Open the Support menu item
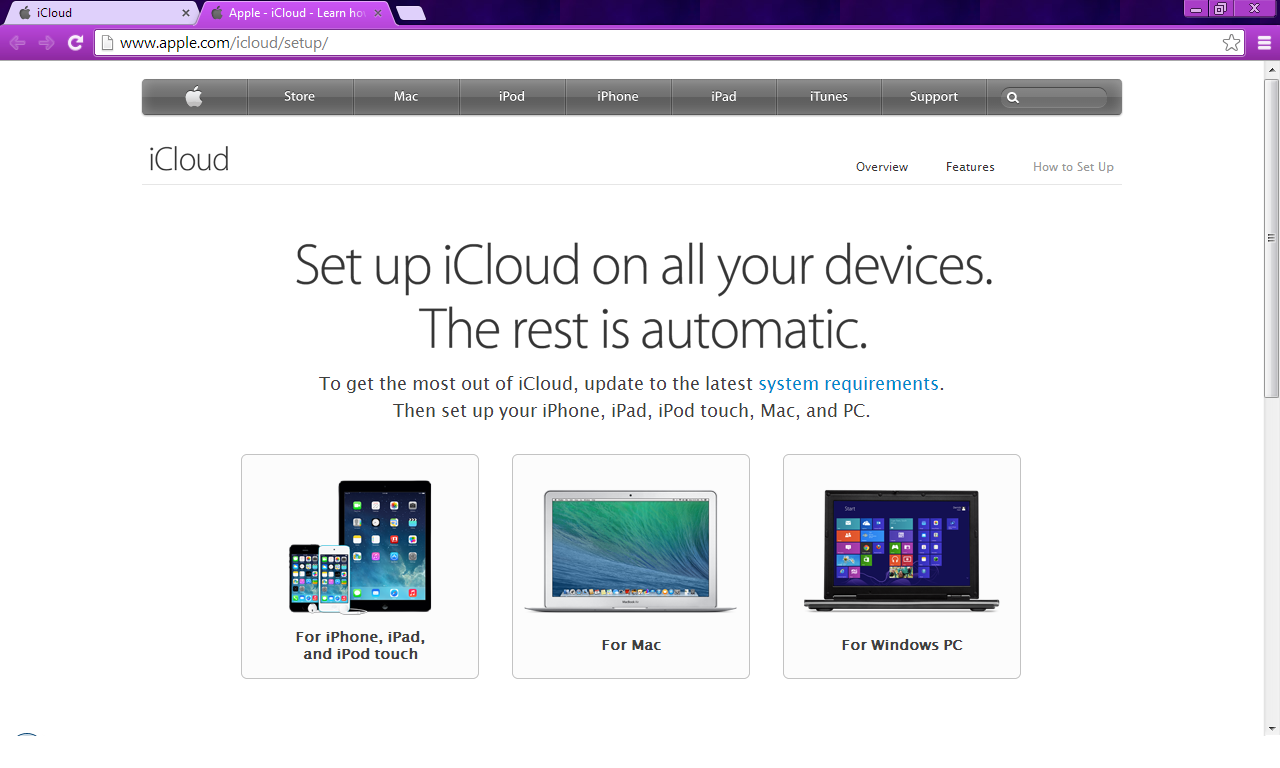The height and width of the screenshot is (768, 1280). pyautogui.click(x=934, y=97)
